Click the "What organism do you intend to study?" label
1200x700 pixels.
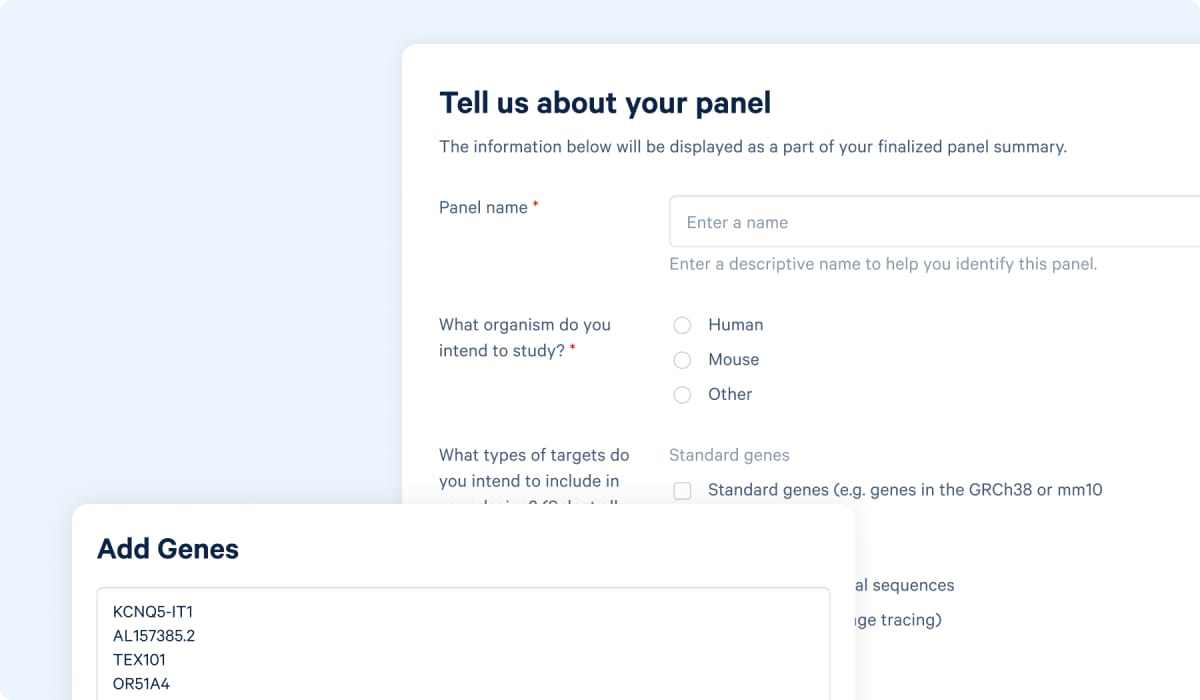point(524,338)
